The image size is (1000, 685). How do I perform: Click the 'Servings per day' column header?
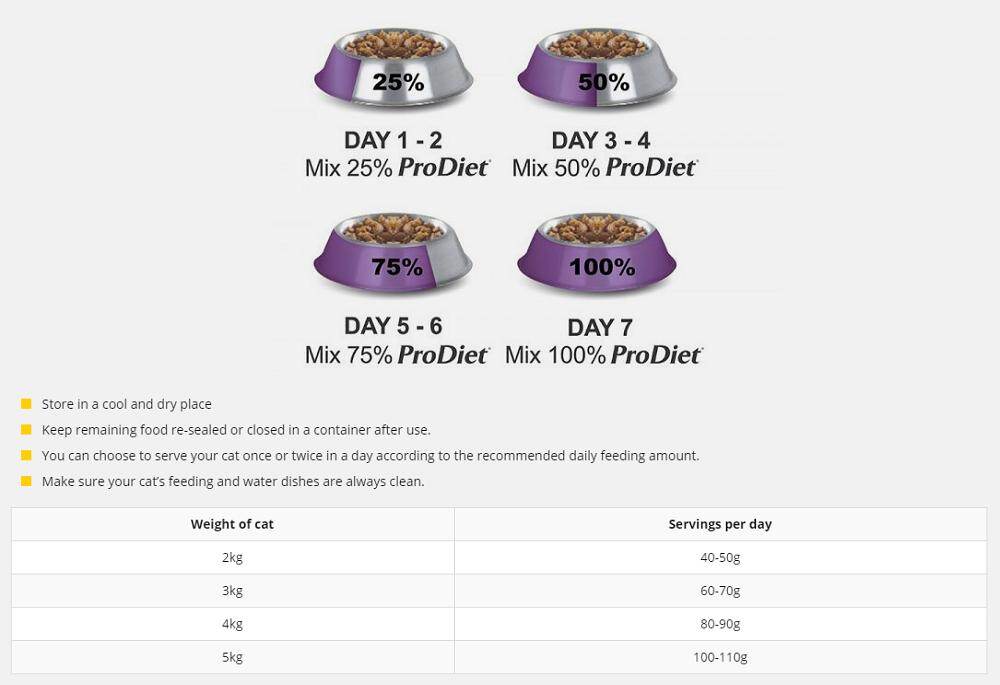(x=720, y=524)
